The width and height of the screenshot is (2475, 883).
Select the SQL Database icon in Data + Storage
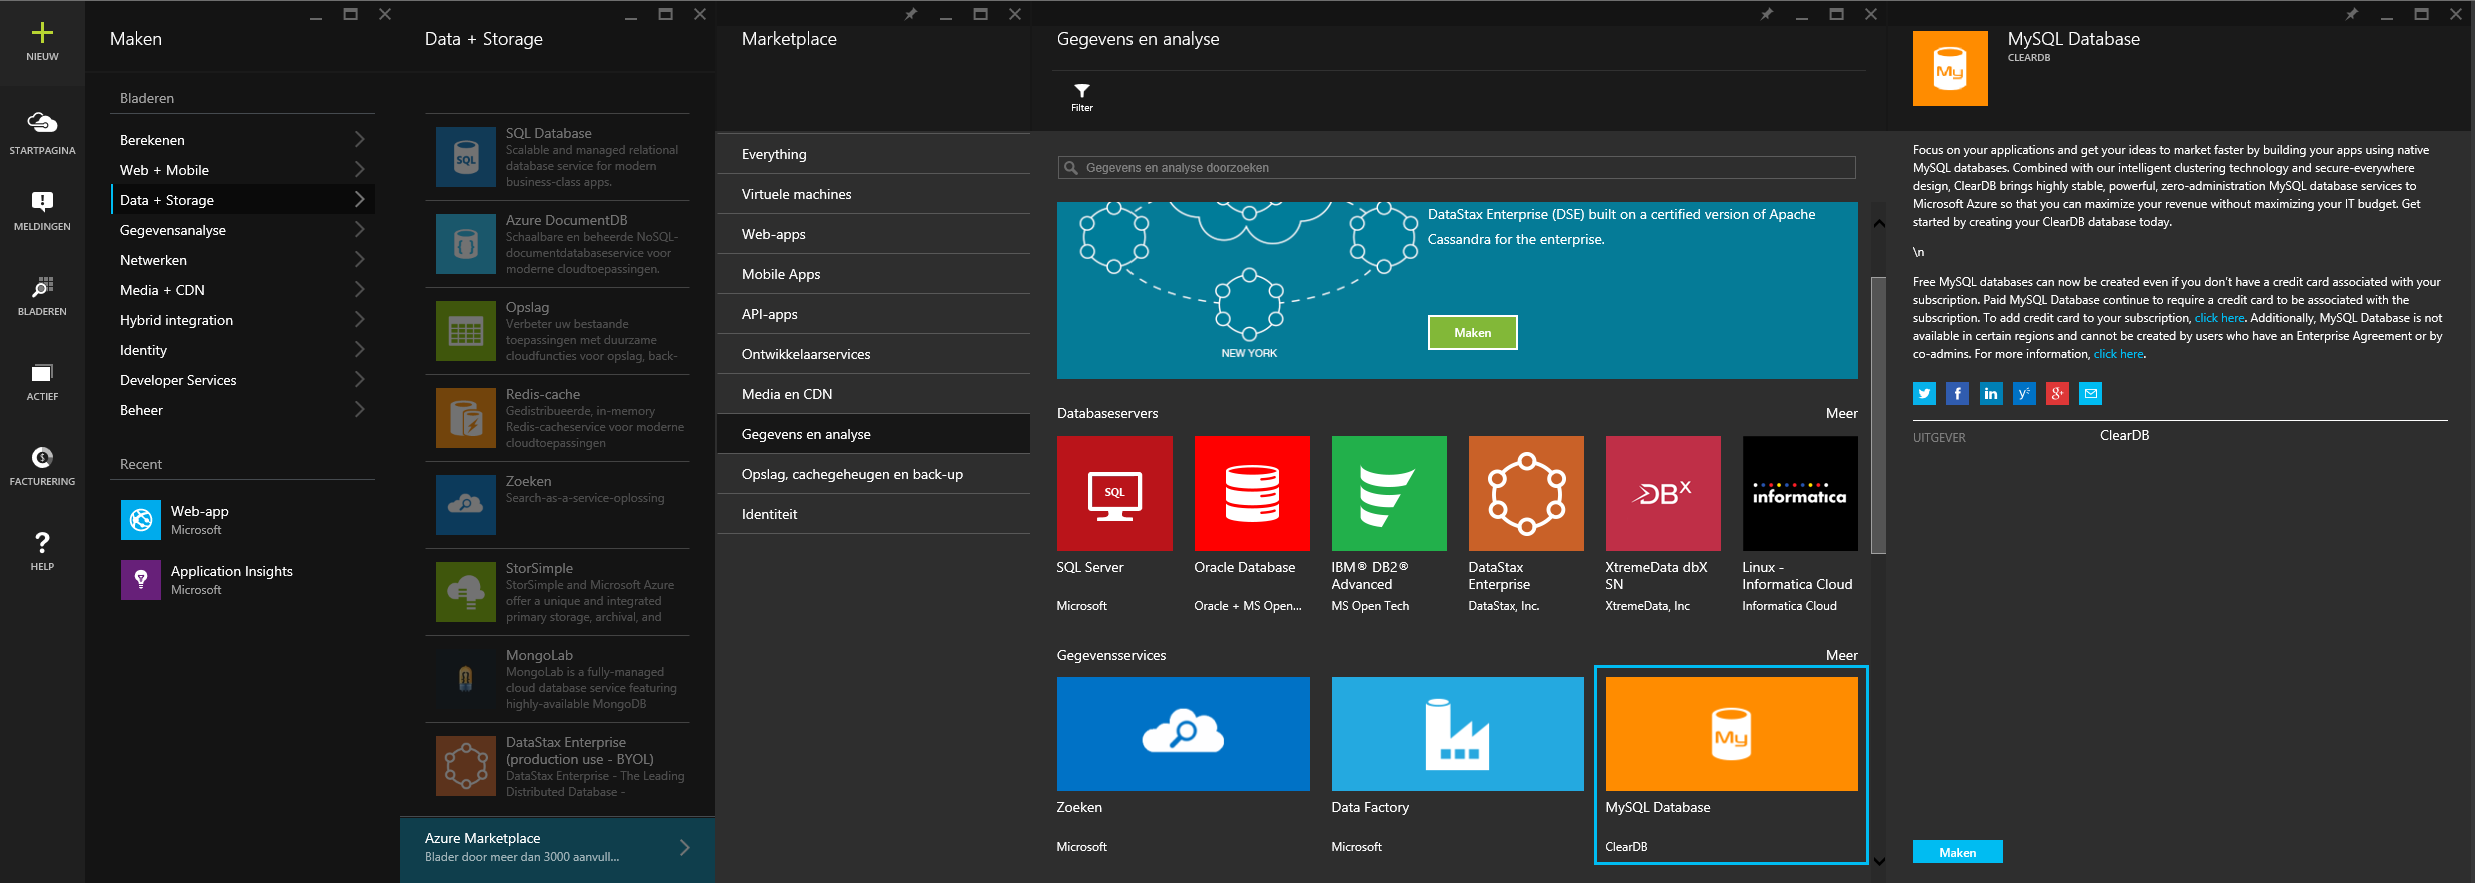466,157
